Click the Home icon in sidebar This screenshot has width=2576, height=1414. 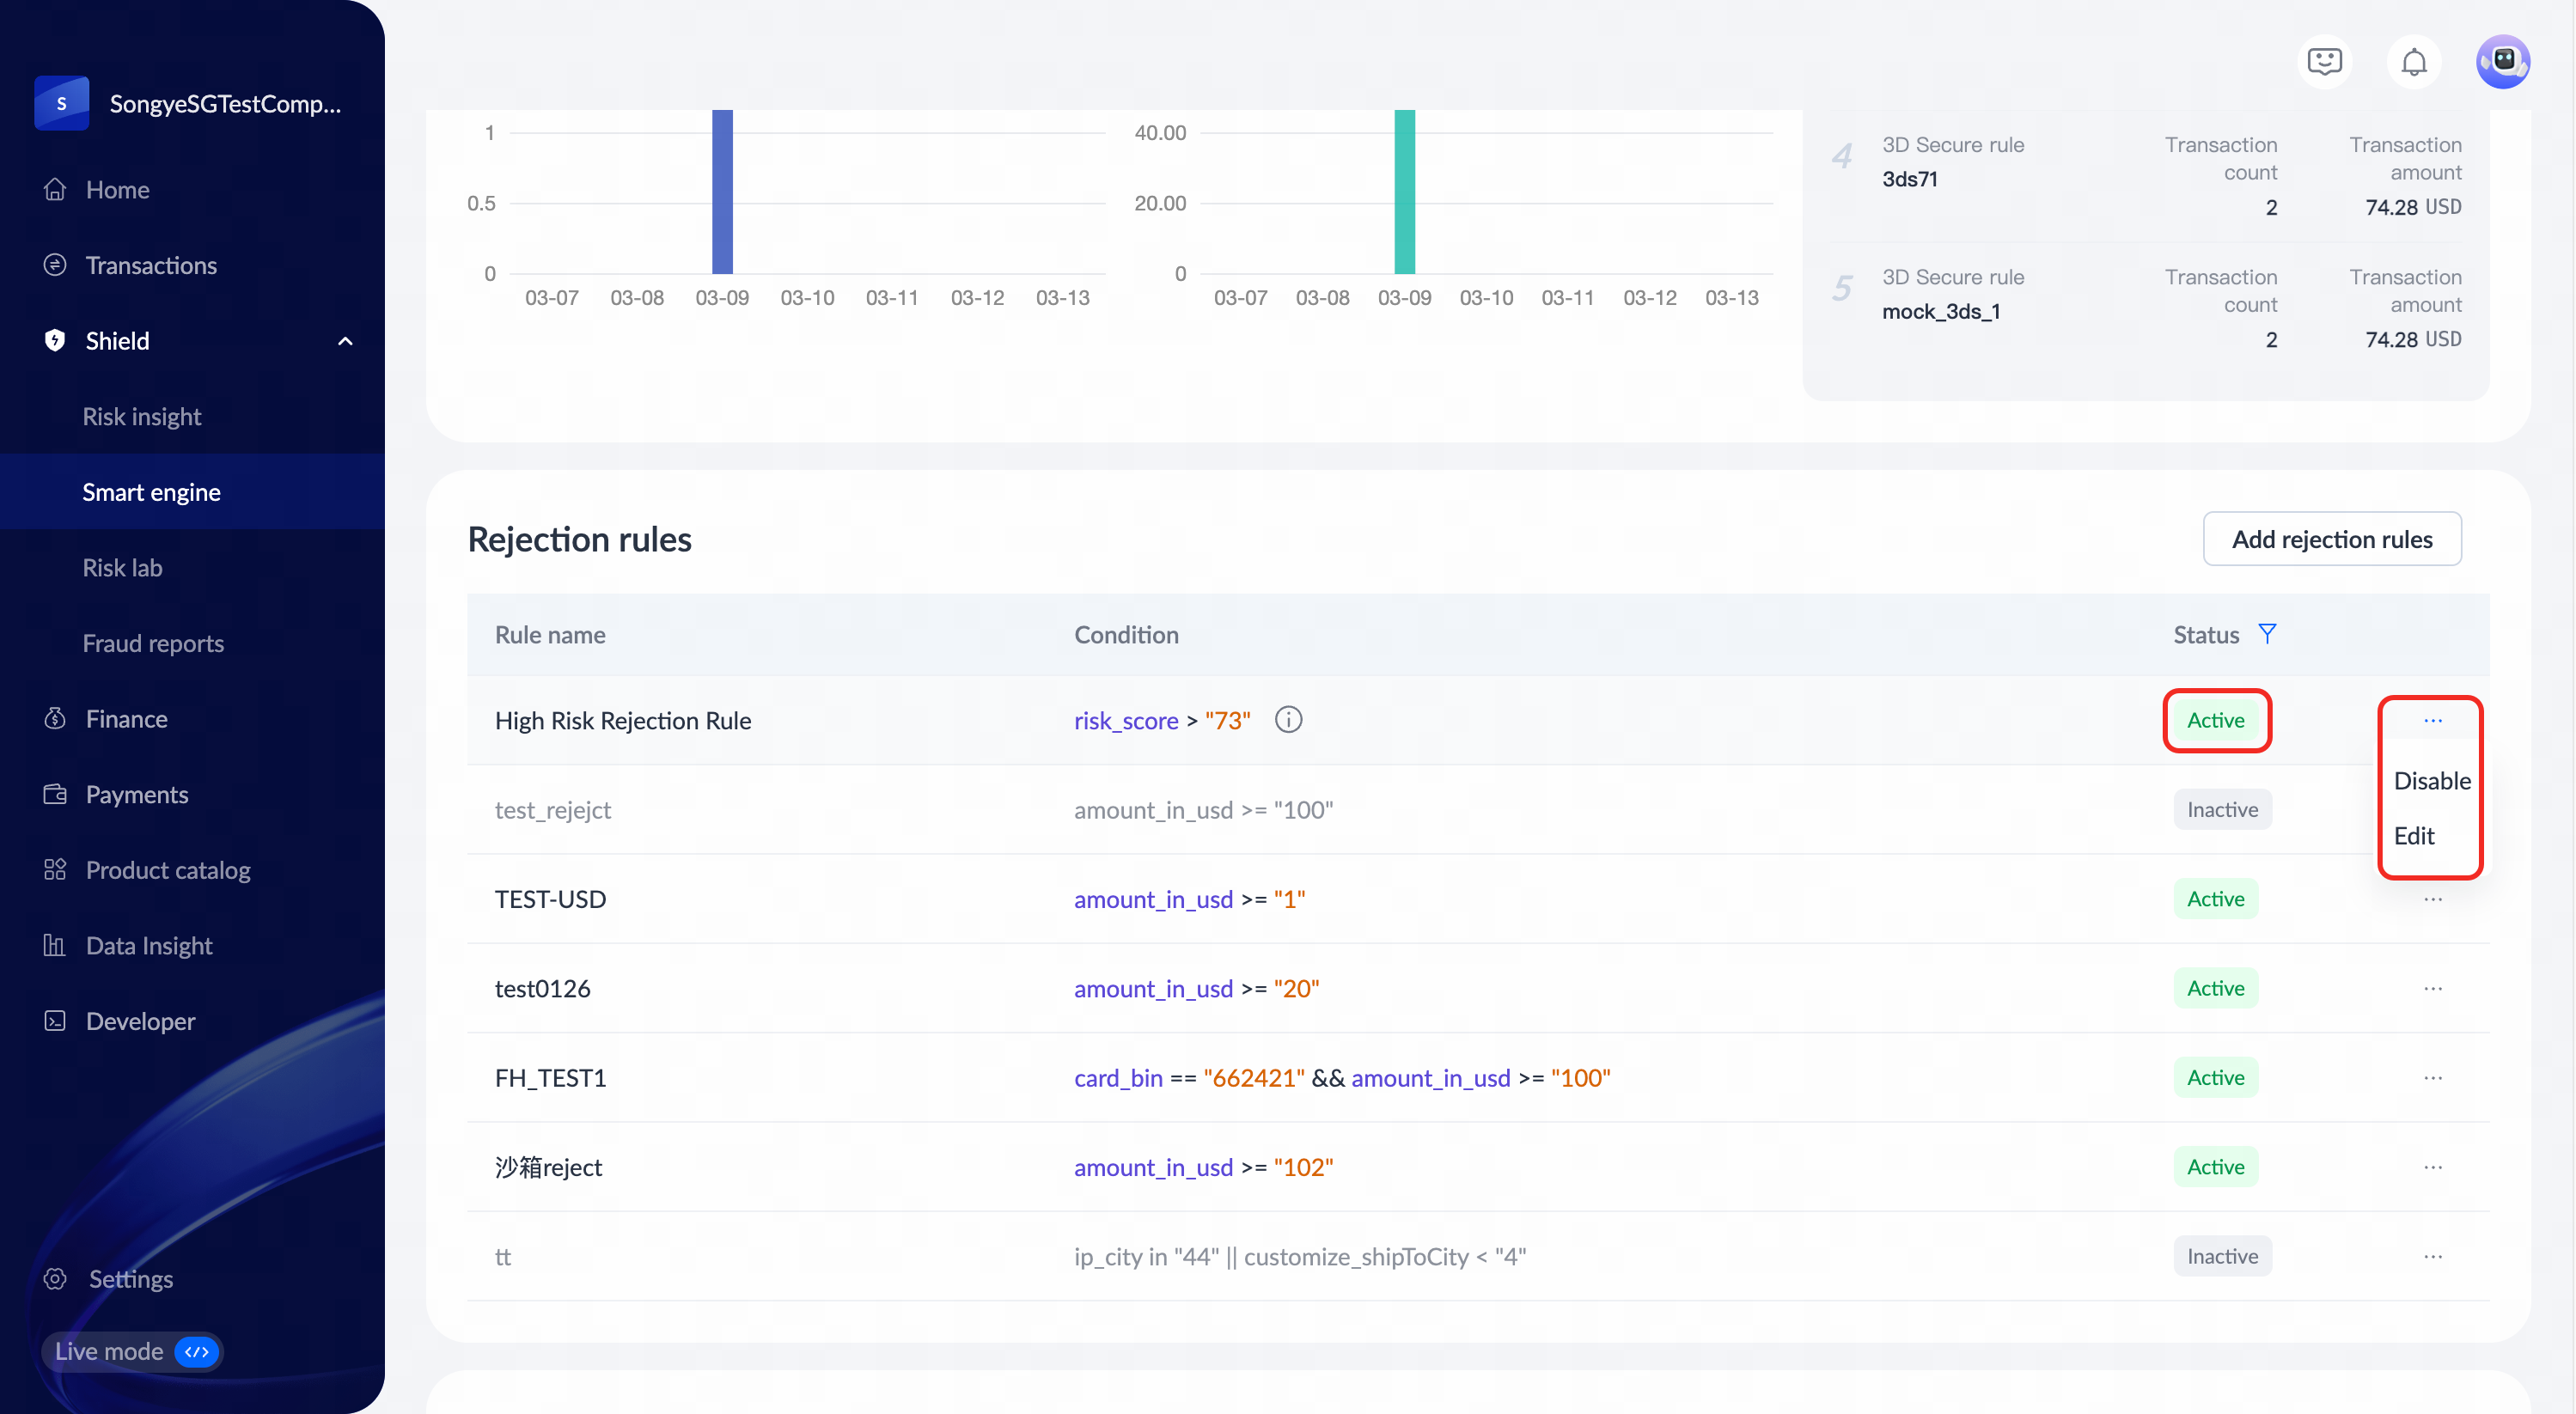coord(55,189)
